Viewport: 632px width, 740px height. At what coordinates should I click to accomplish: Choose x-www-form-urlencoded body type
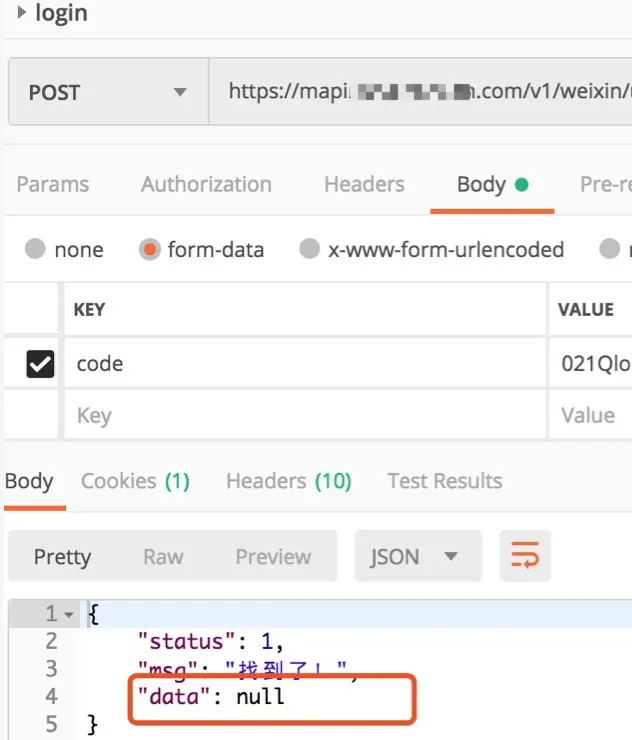pos(310,249)
